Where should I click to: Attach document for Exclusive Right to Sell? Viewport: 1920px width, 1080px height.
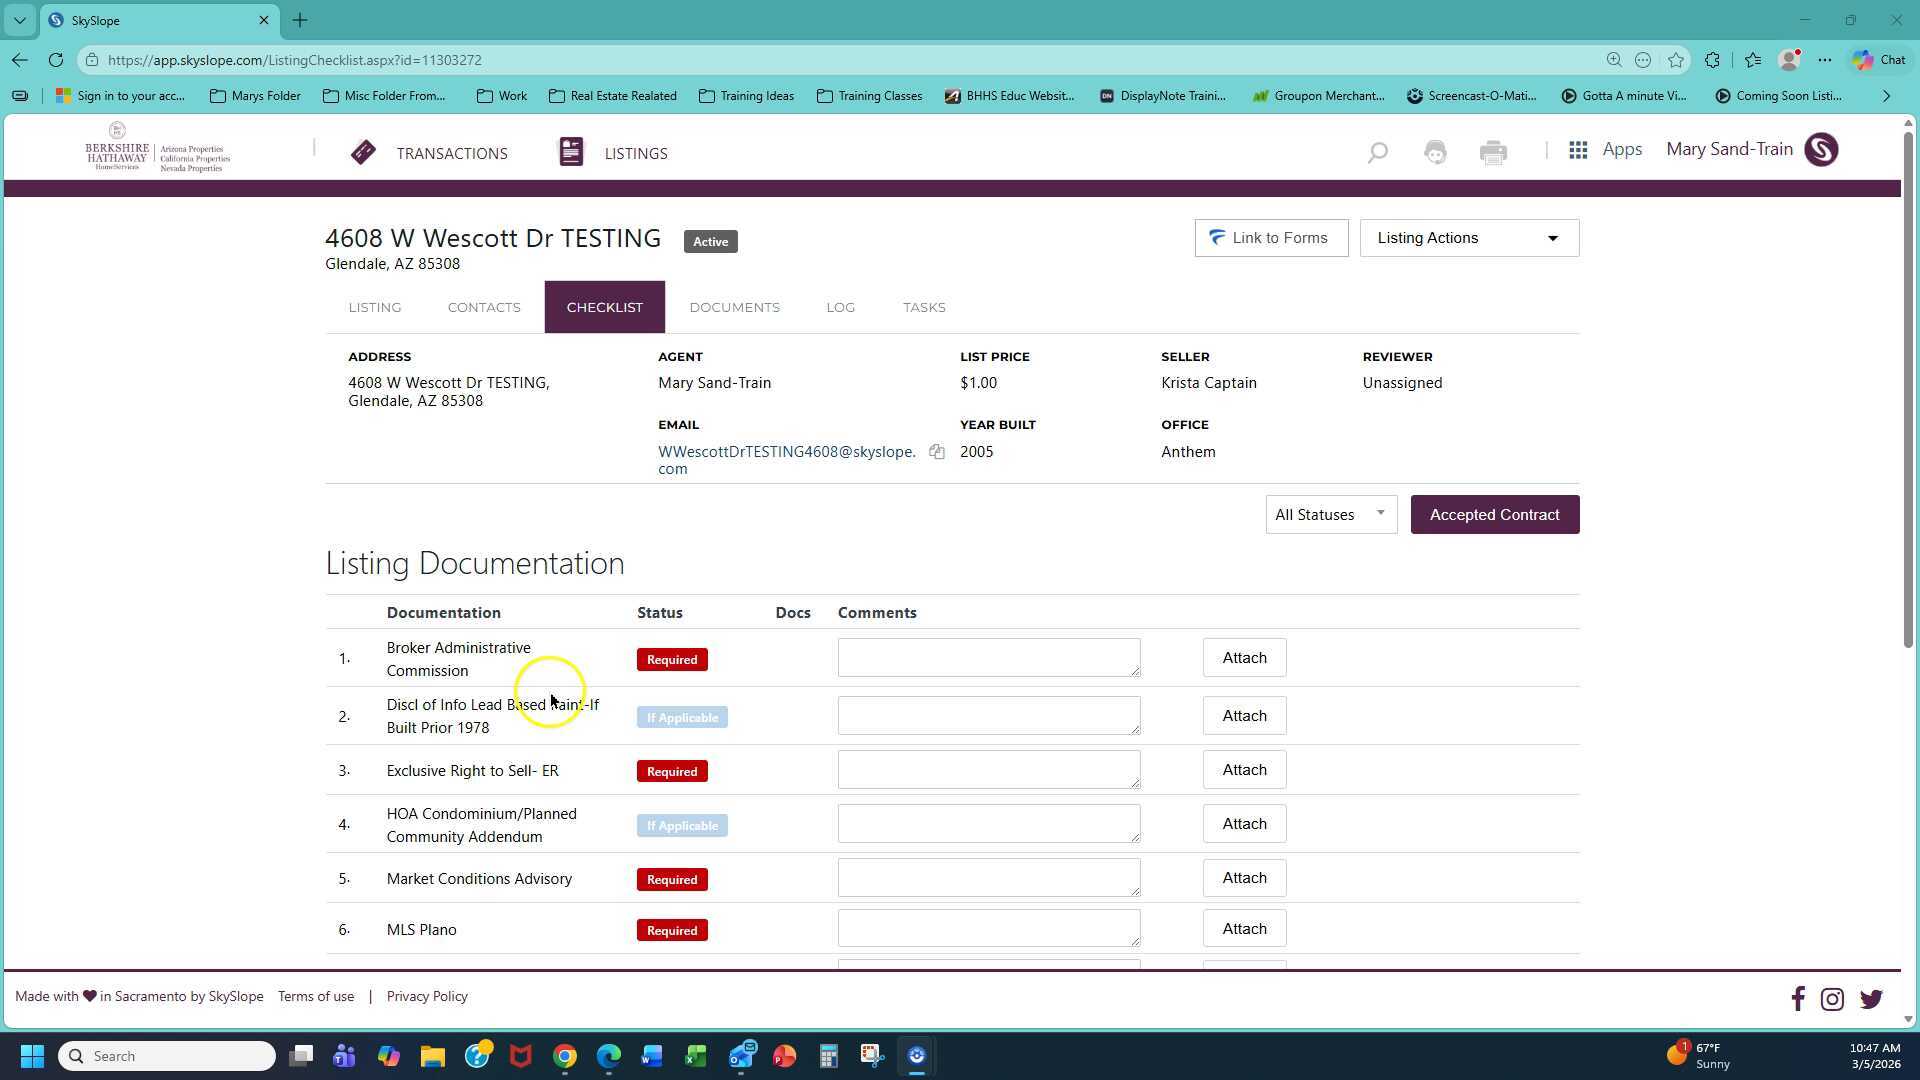[x=1244, y=770]
